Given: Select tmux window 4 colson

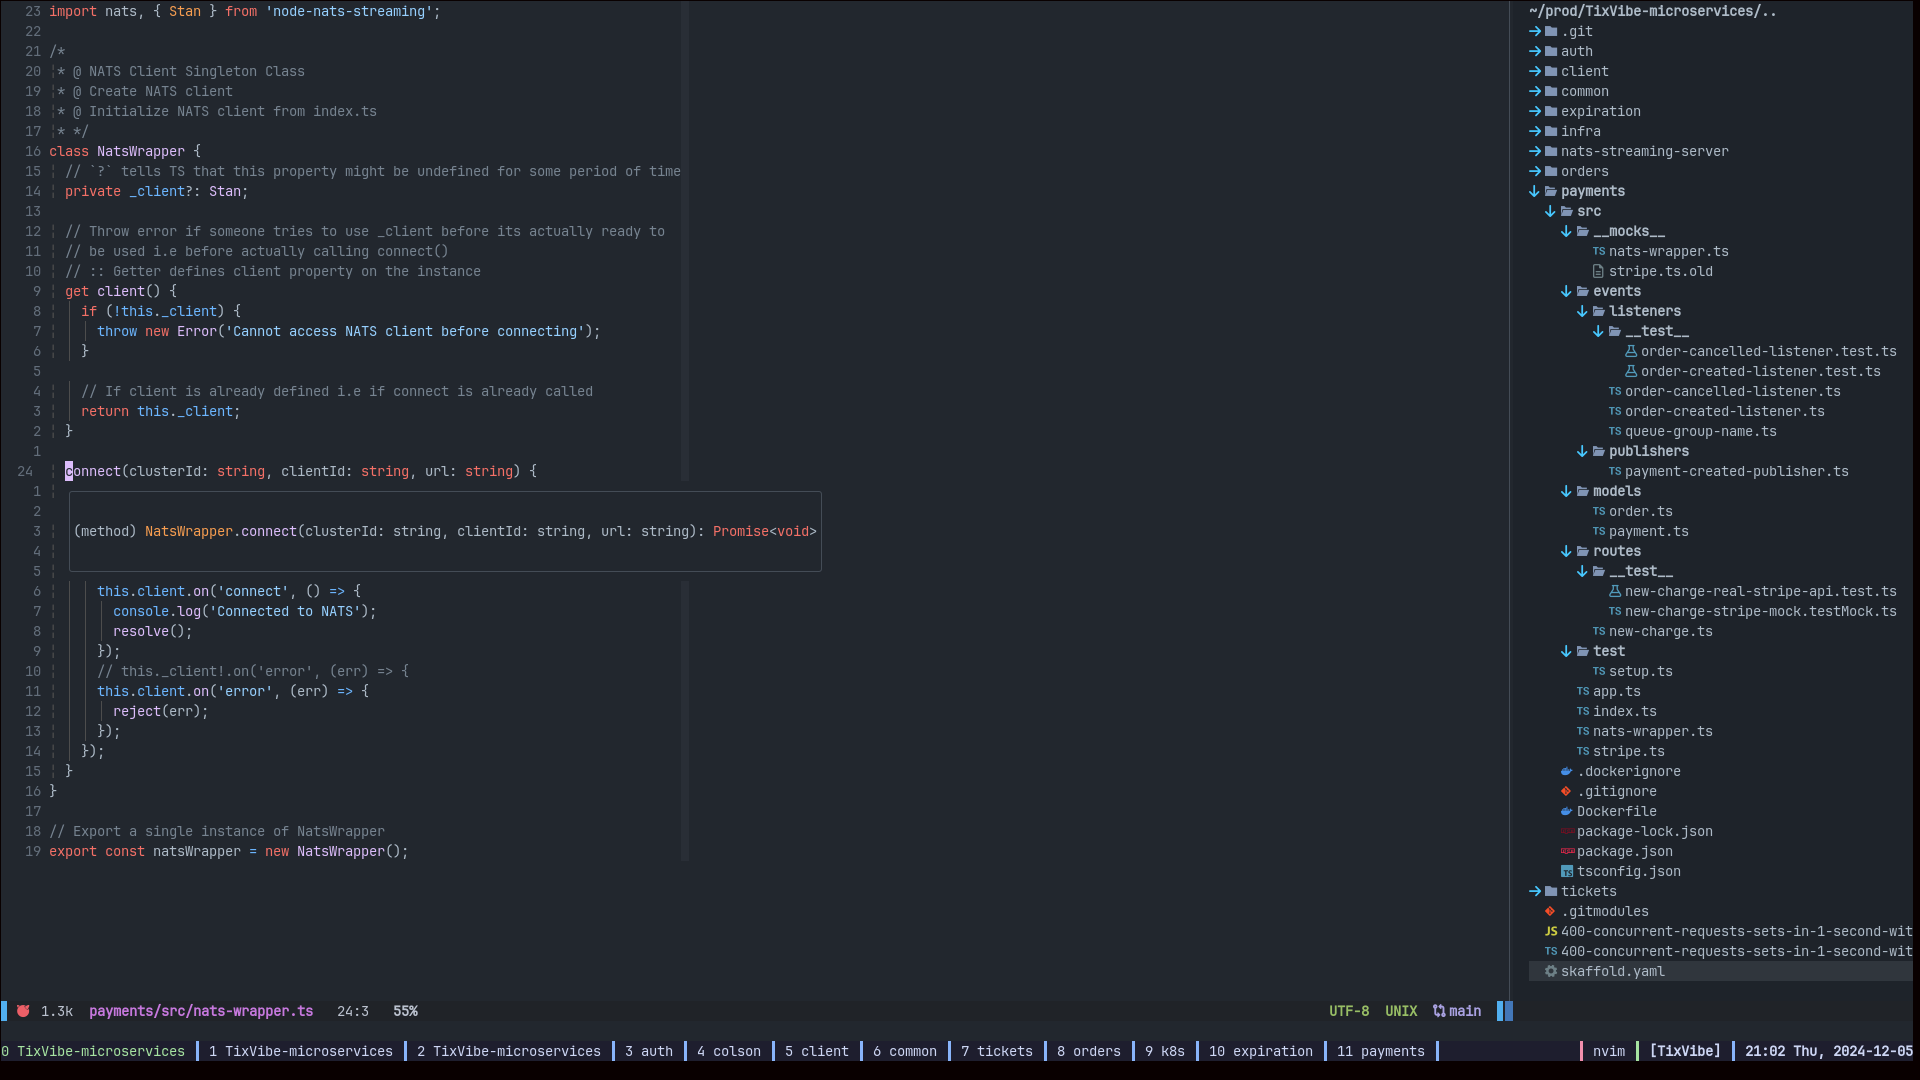Looking at the screenshot, I should click(x=728, y=1051).
